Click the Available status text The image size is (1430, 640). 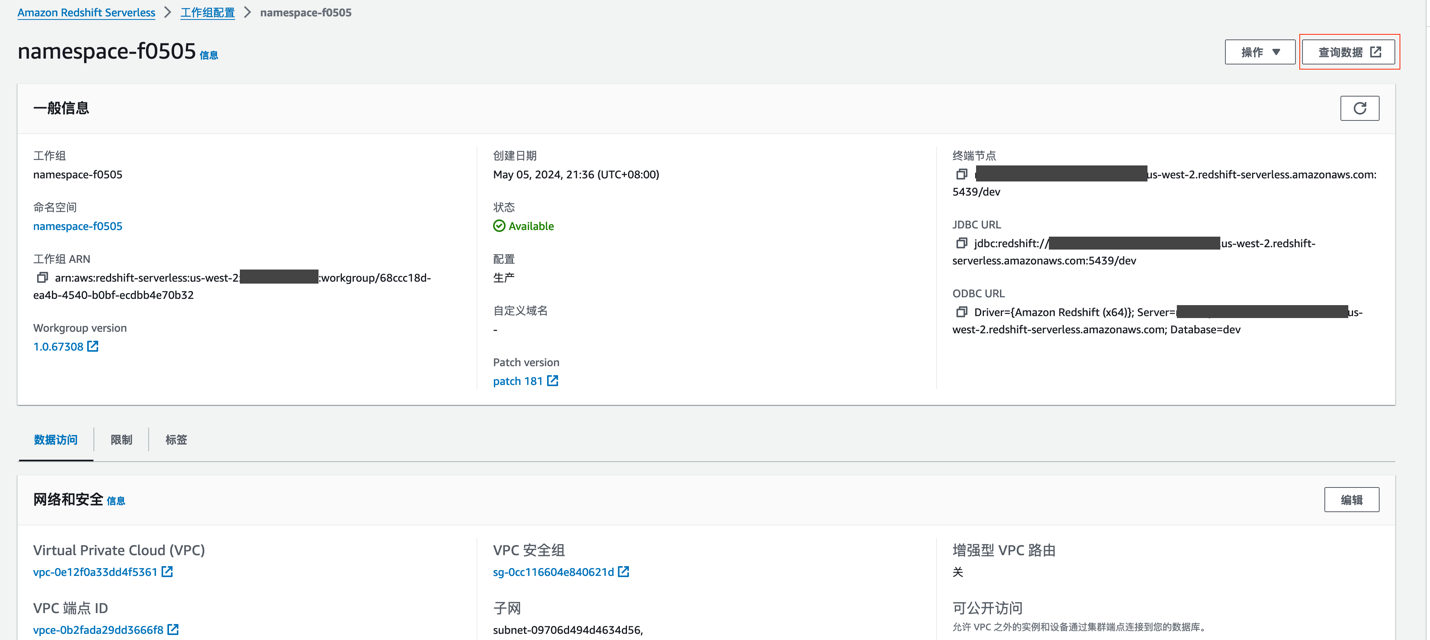pyautogui.click(x=531, y=226)
